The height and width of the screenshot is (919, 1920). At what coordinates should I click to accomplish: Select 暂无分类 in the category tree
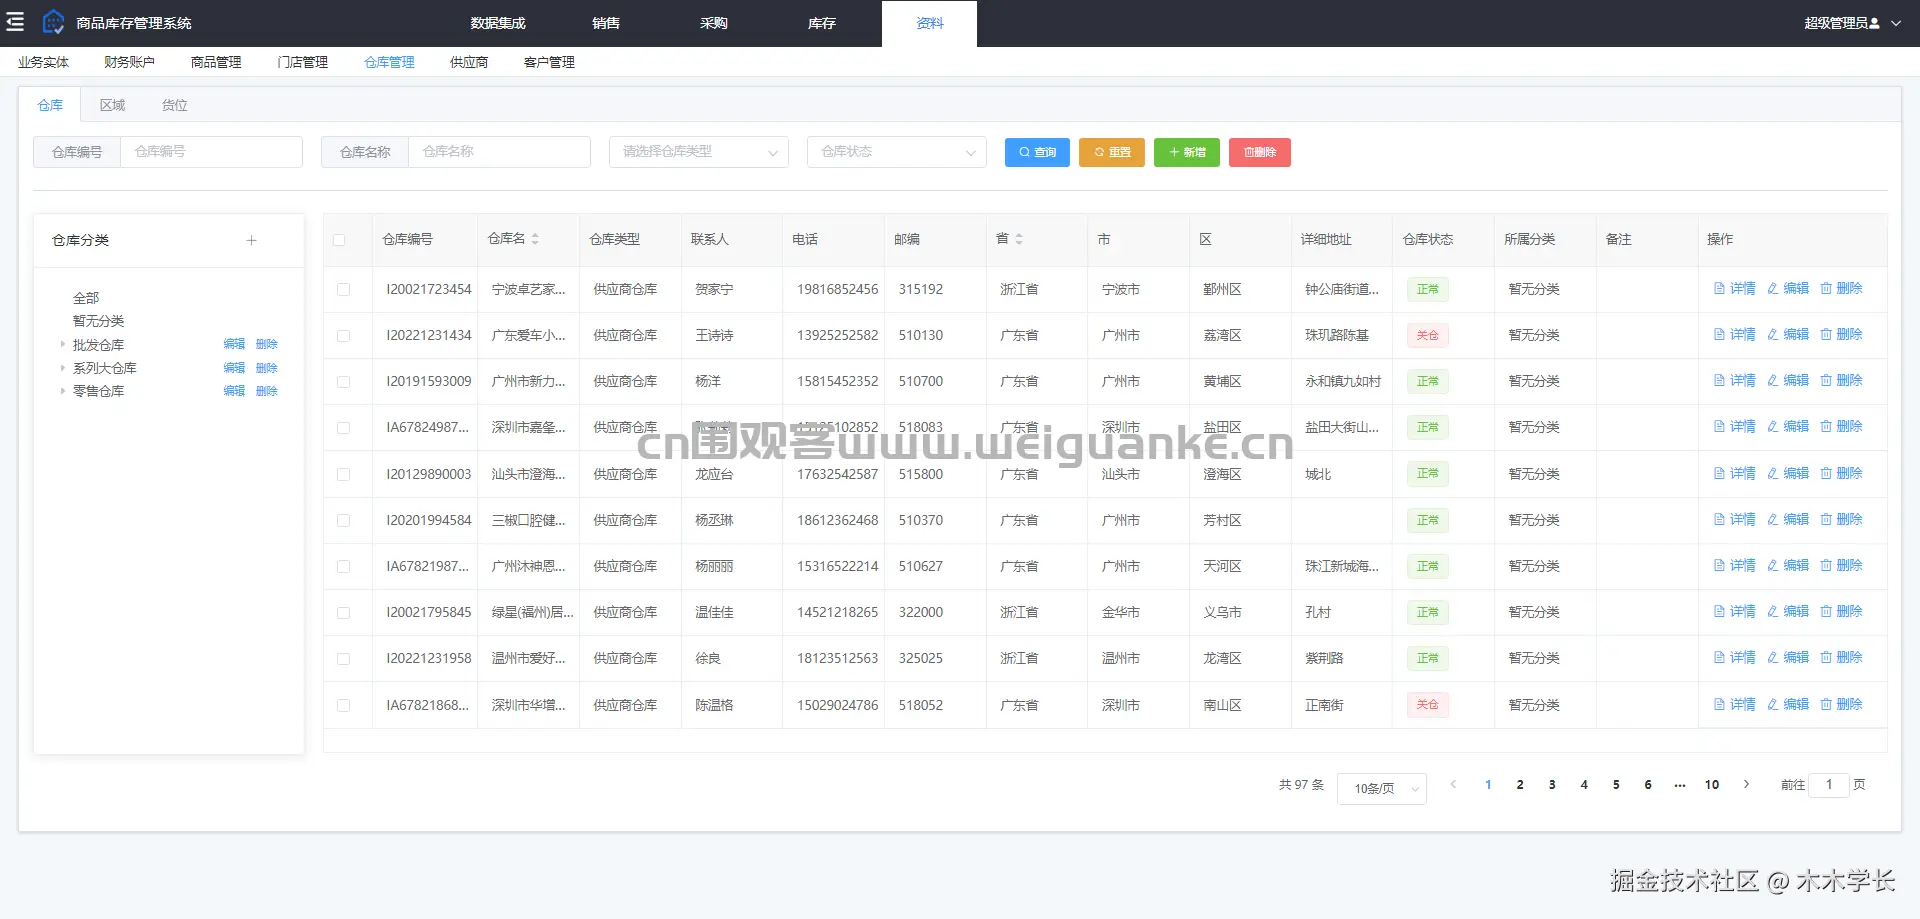[98, 321]
